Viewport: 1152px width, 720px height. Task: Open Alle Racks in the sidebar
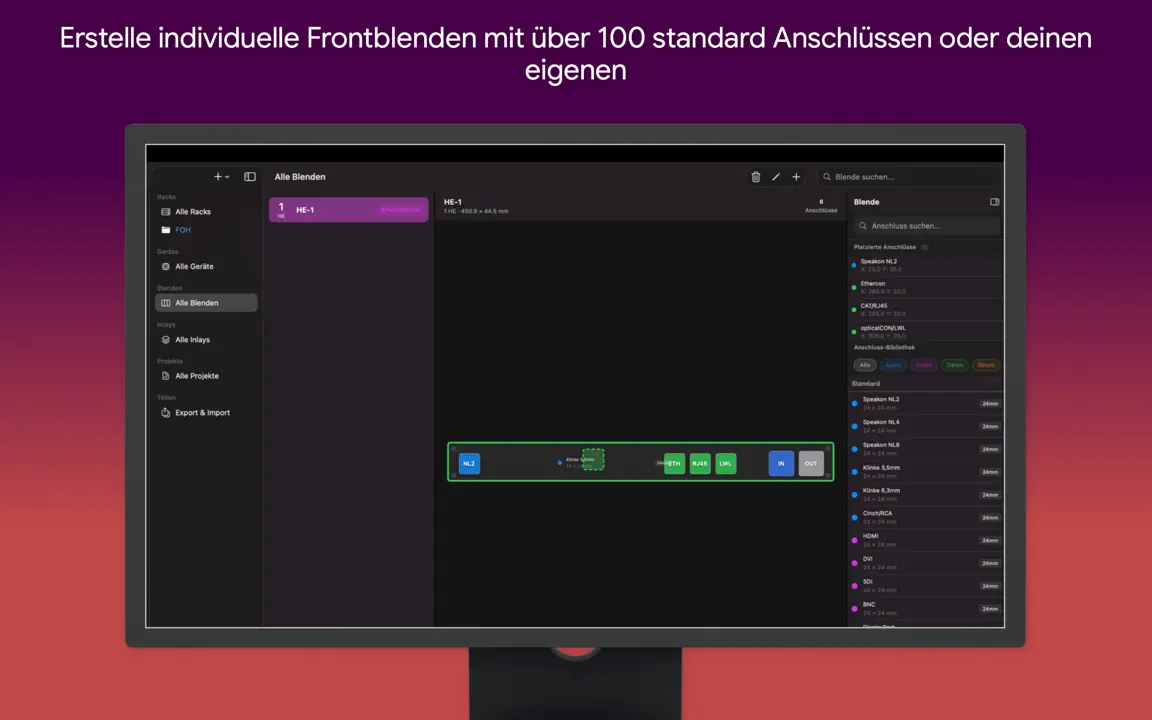[206, 212]
